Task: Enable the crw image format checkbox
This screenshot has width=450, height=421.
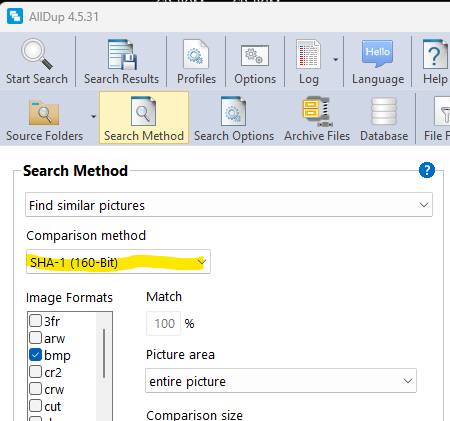Action: [x=35, y=389]
